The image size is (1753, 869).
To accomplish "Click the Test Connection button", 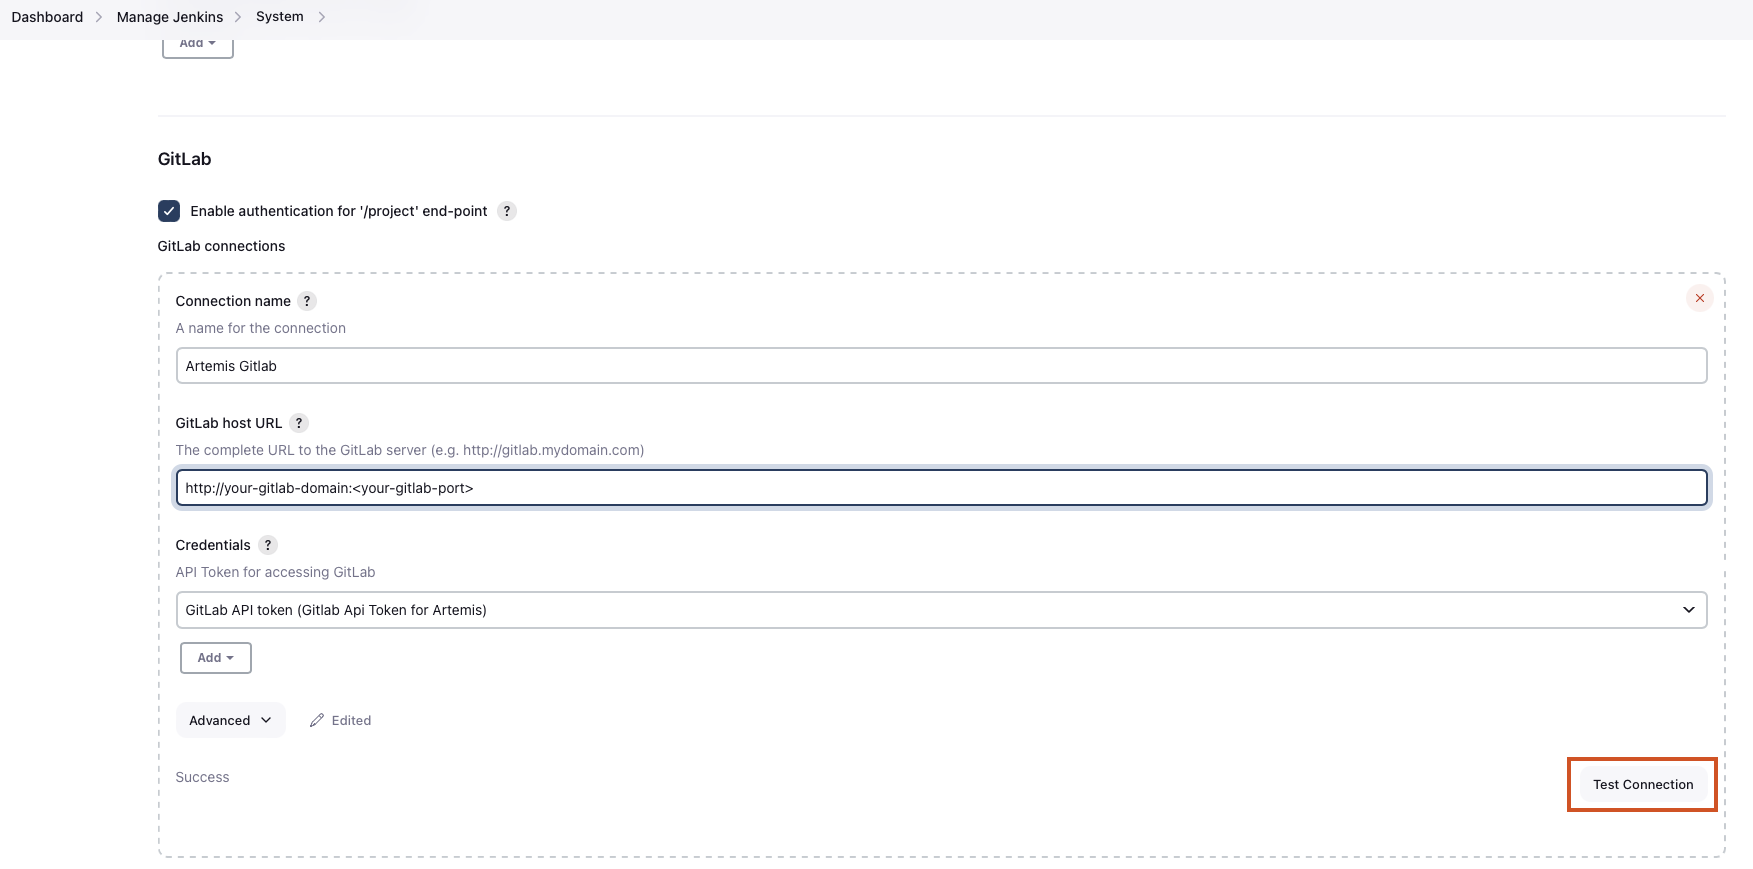I will [x=1642, y=785].
